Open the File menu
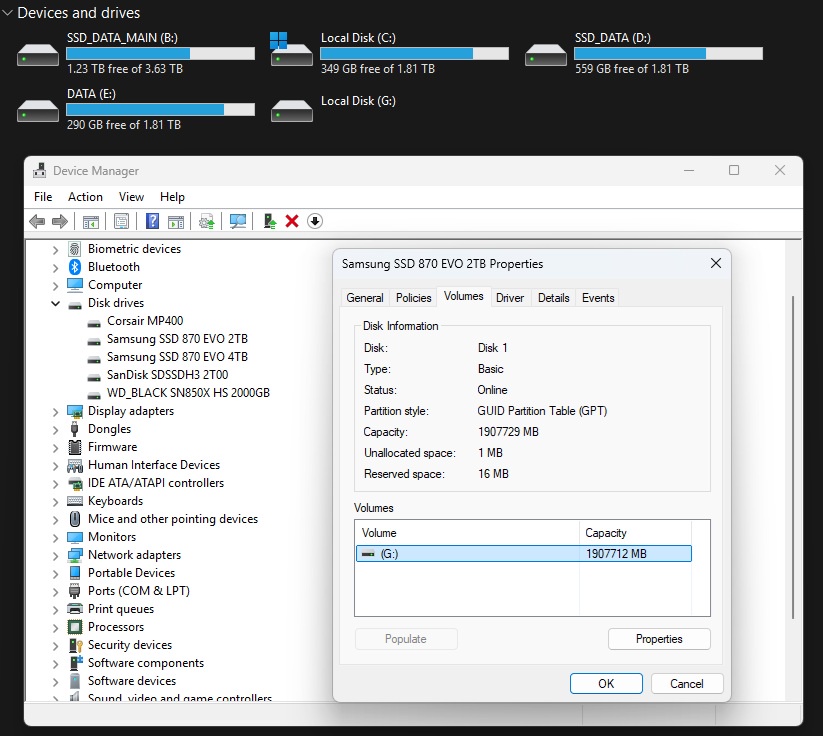Screen dimensions: 823x736 [x=43, y=197]
